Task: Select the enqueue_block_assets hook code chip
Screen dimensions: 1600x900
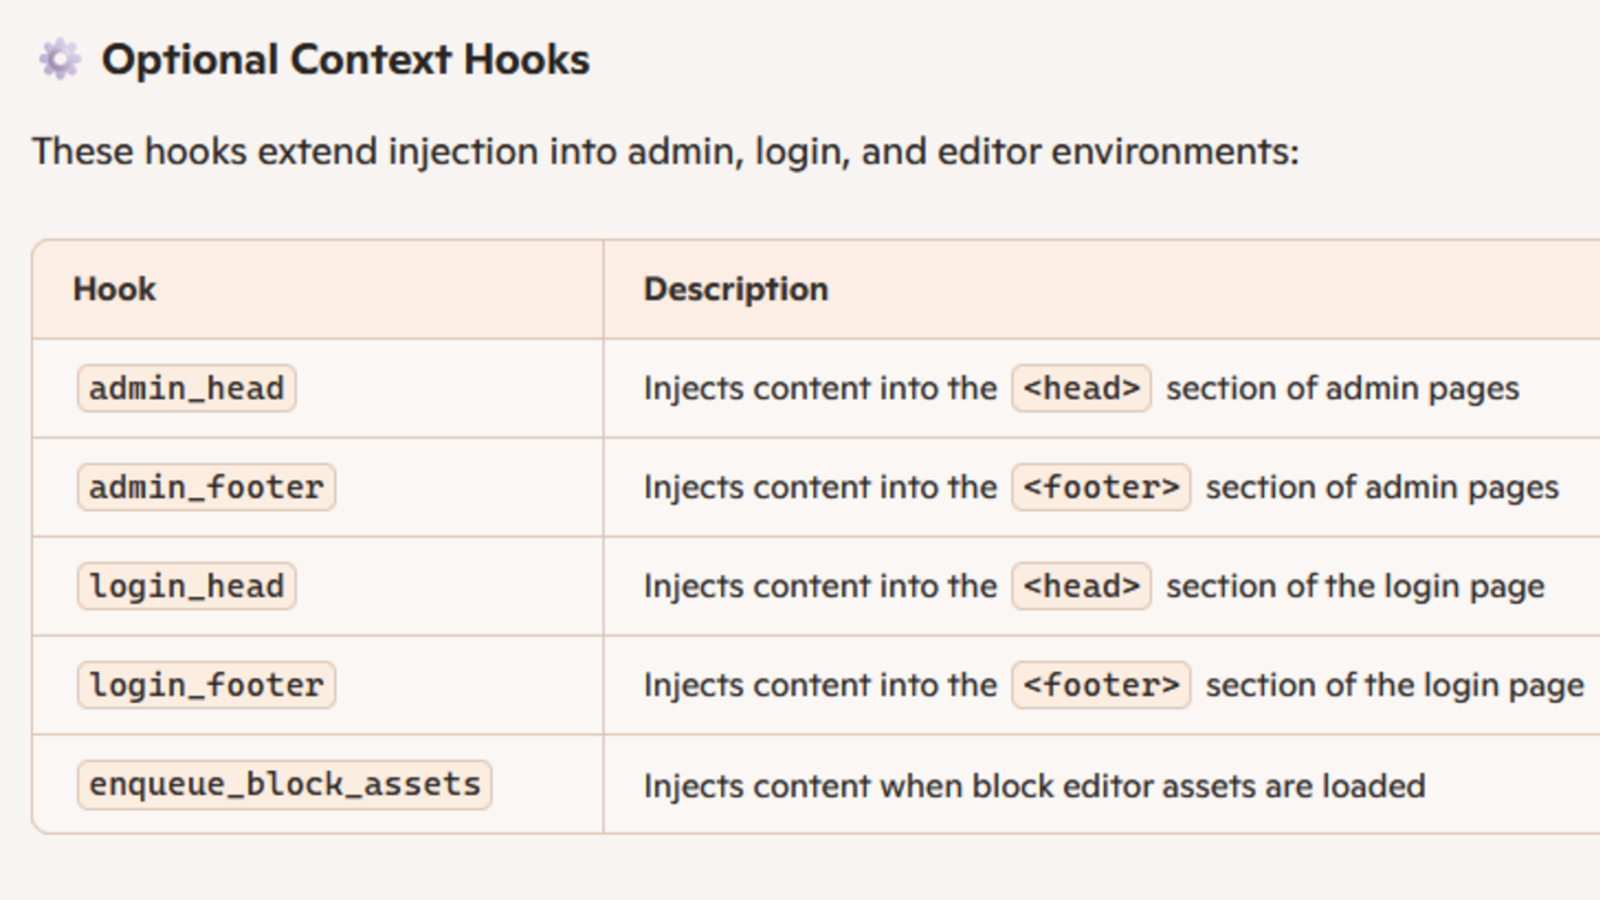Action: pyautogui.click(x=285, y=784)
